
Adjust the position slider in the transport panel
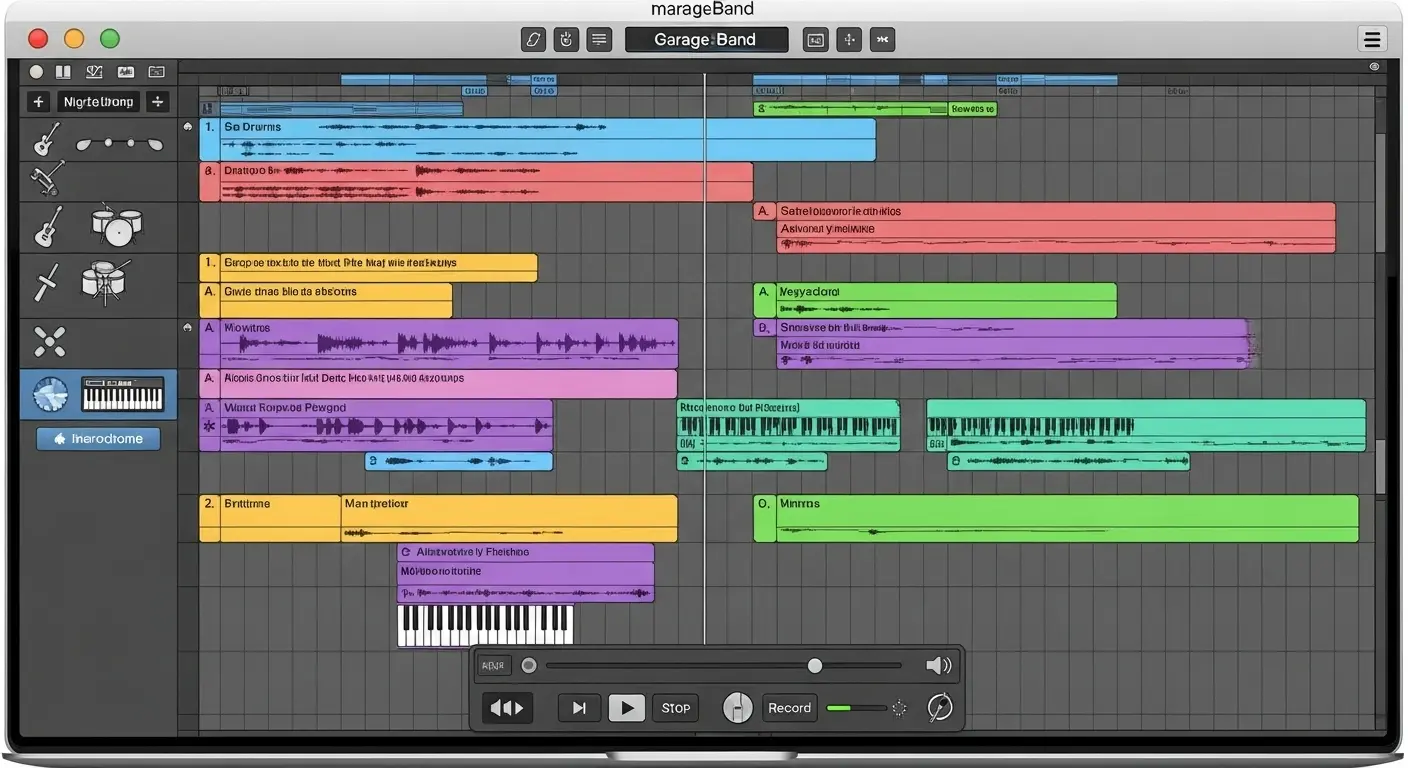click(x=724, y=665)
